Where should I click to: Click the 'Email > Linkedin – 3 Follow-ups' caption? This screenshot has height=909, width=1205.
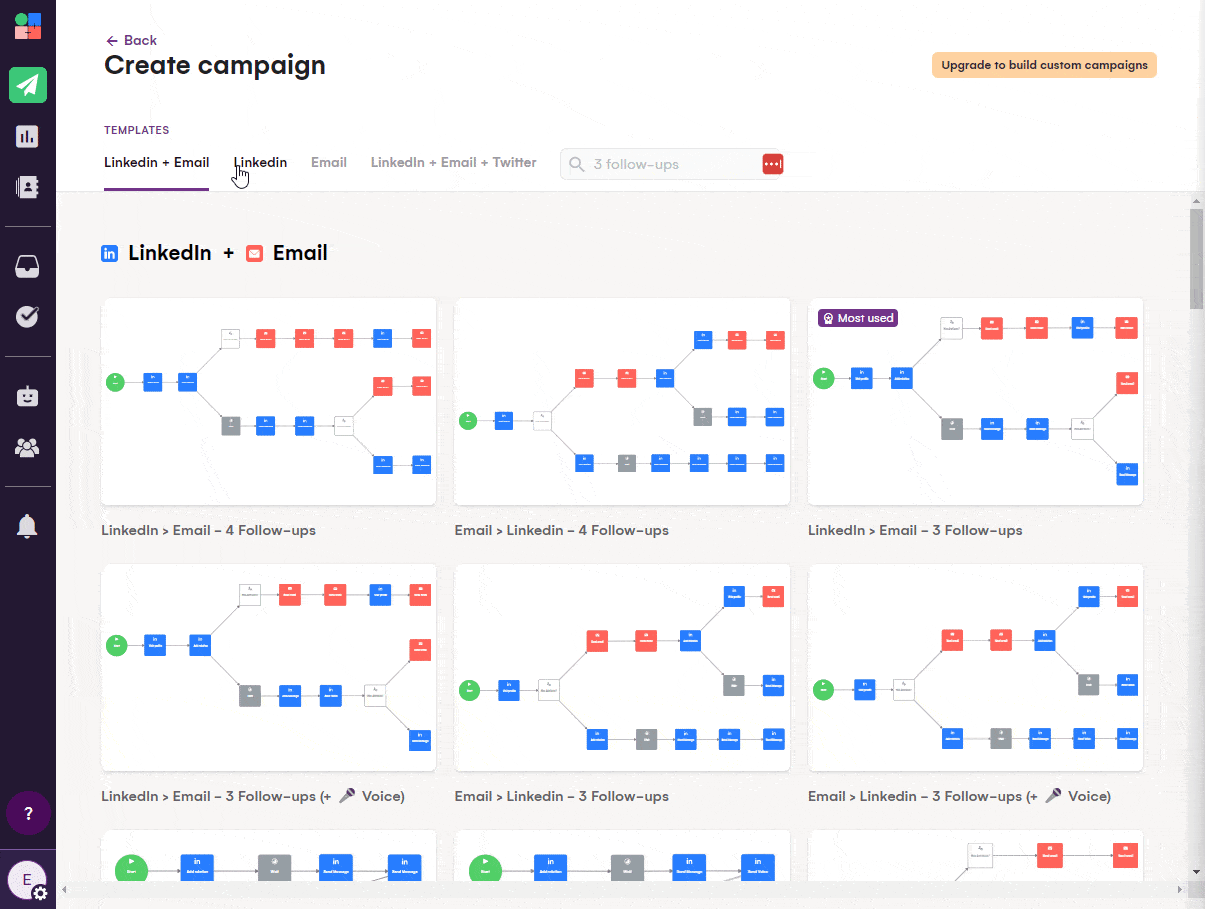(x=562, y=796)
